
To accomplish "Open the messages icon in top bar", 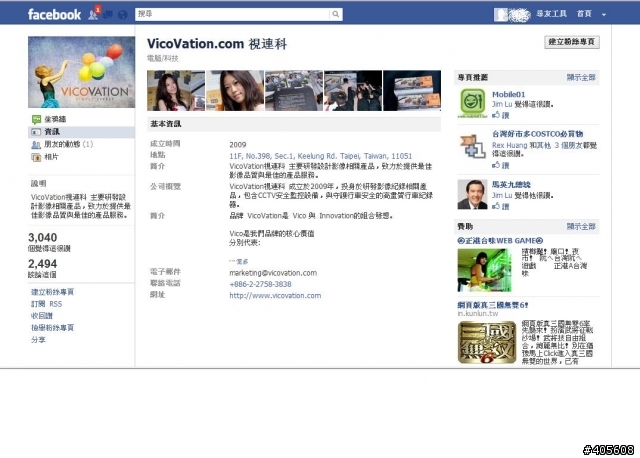I will (108, 15).
